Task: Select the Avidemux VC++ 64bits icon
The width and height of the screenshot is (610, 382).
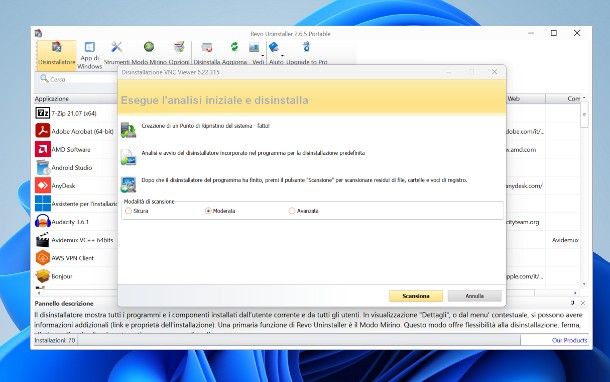Action: 42,240
